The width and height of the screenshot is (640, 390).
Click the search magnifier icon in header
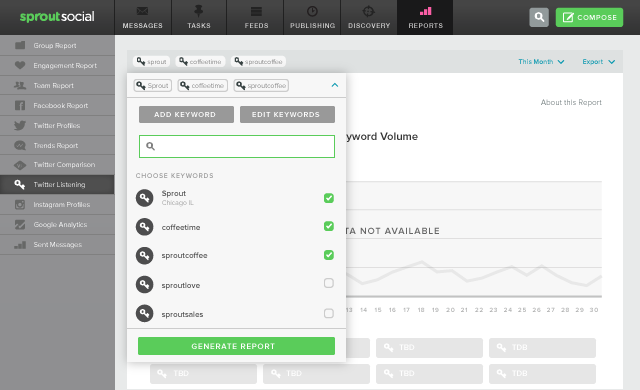[539, 17]
